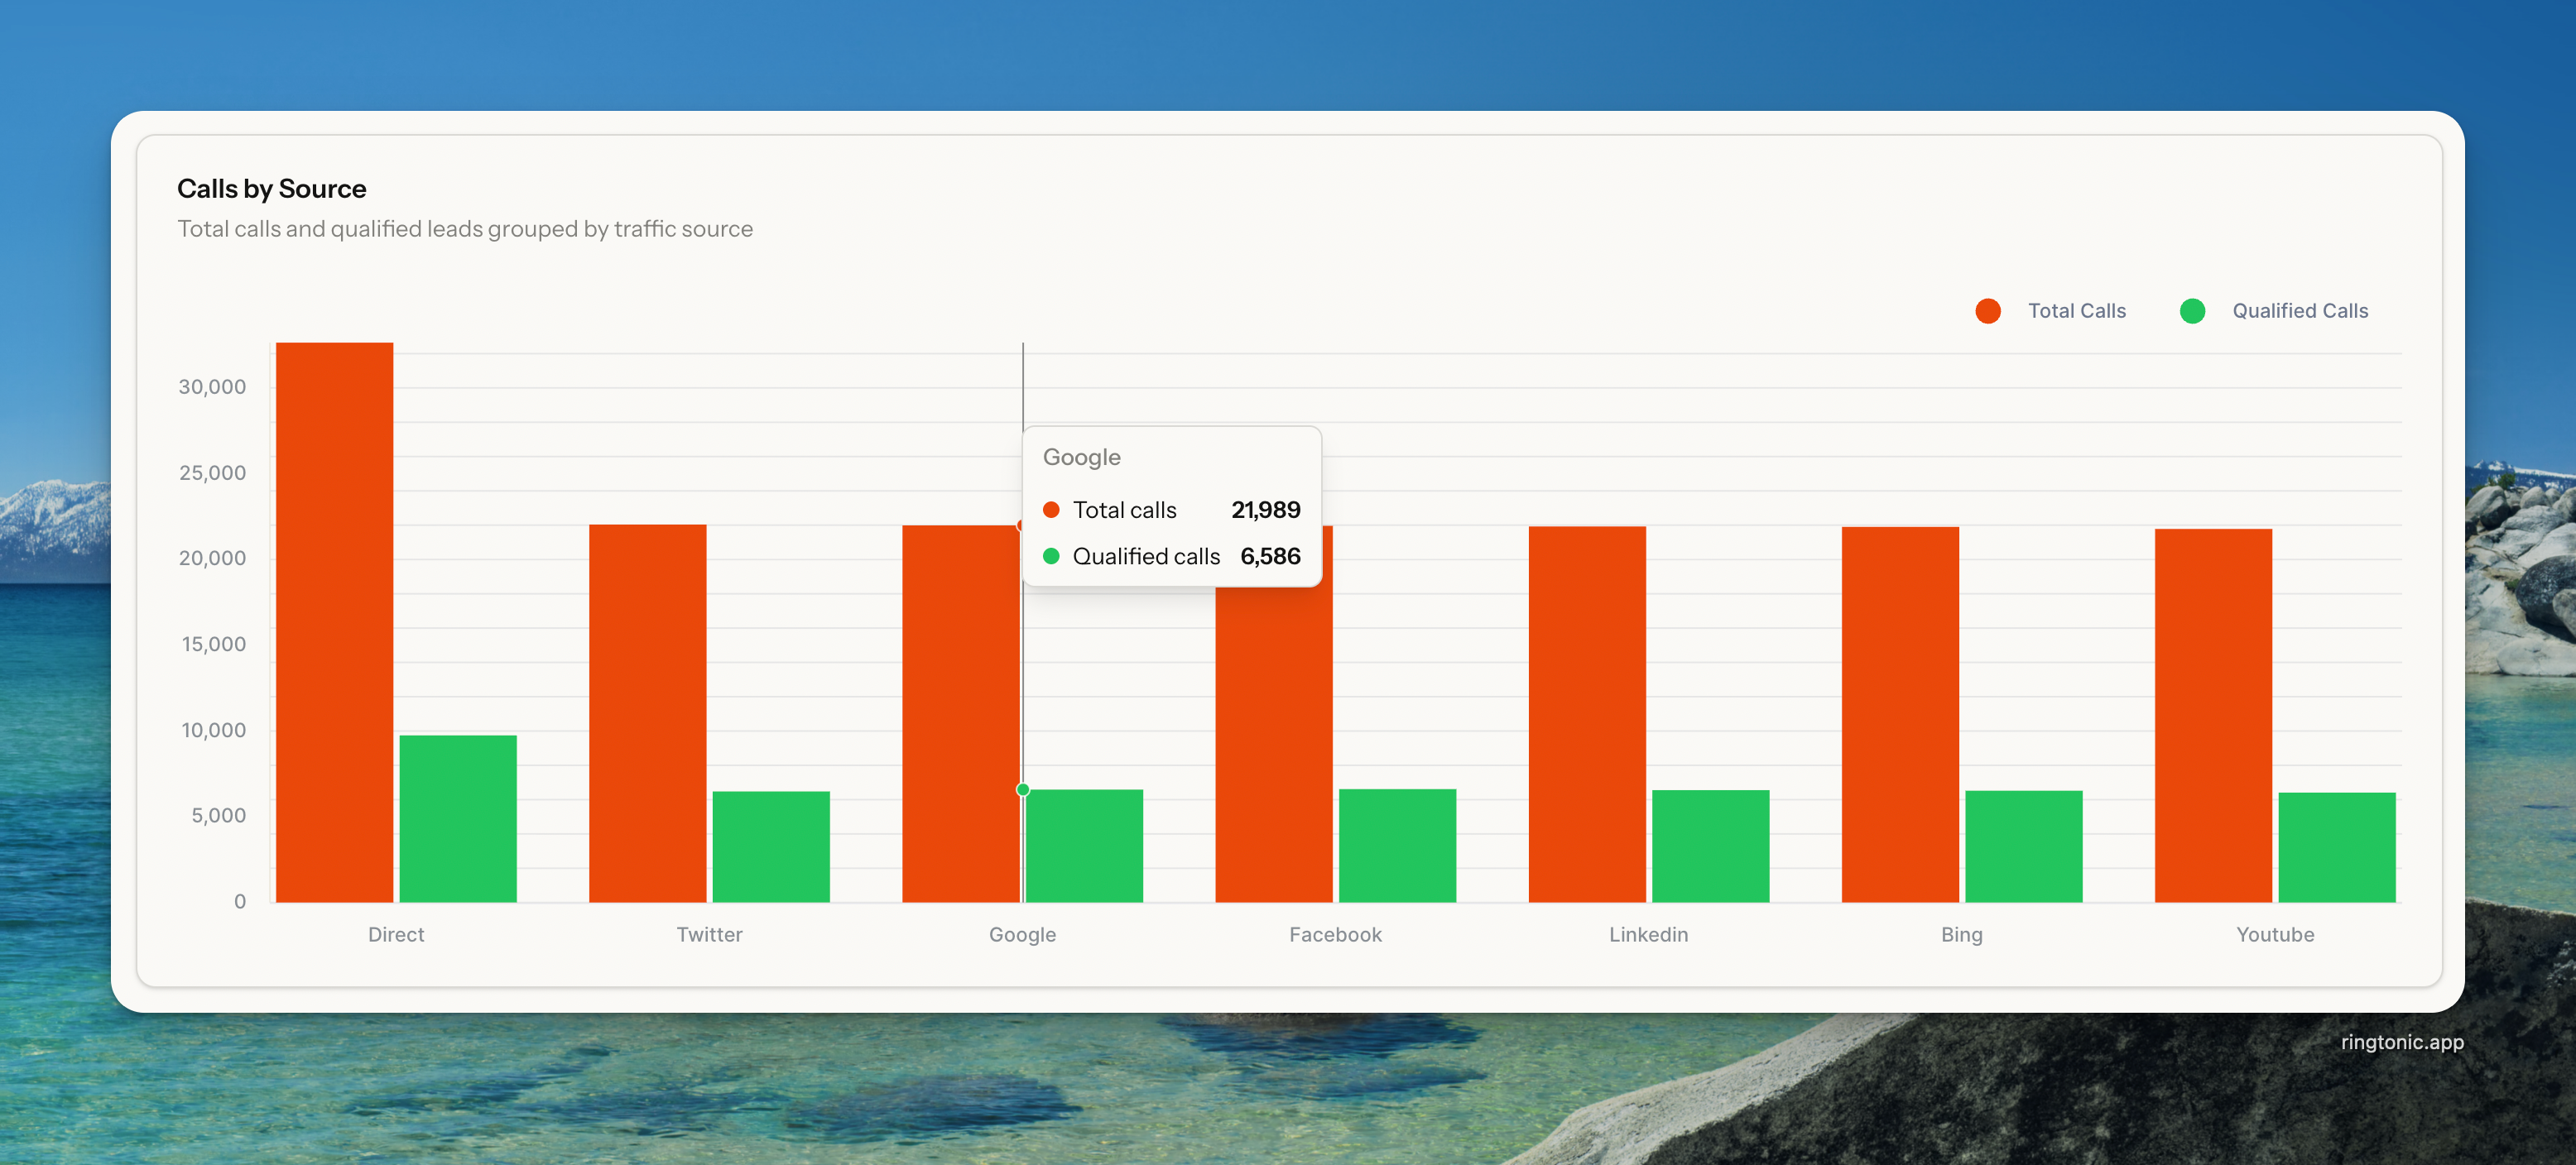
Task: Click the Facebook green qualified bar
Action: point(1396,845)
